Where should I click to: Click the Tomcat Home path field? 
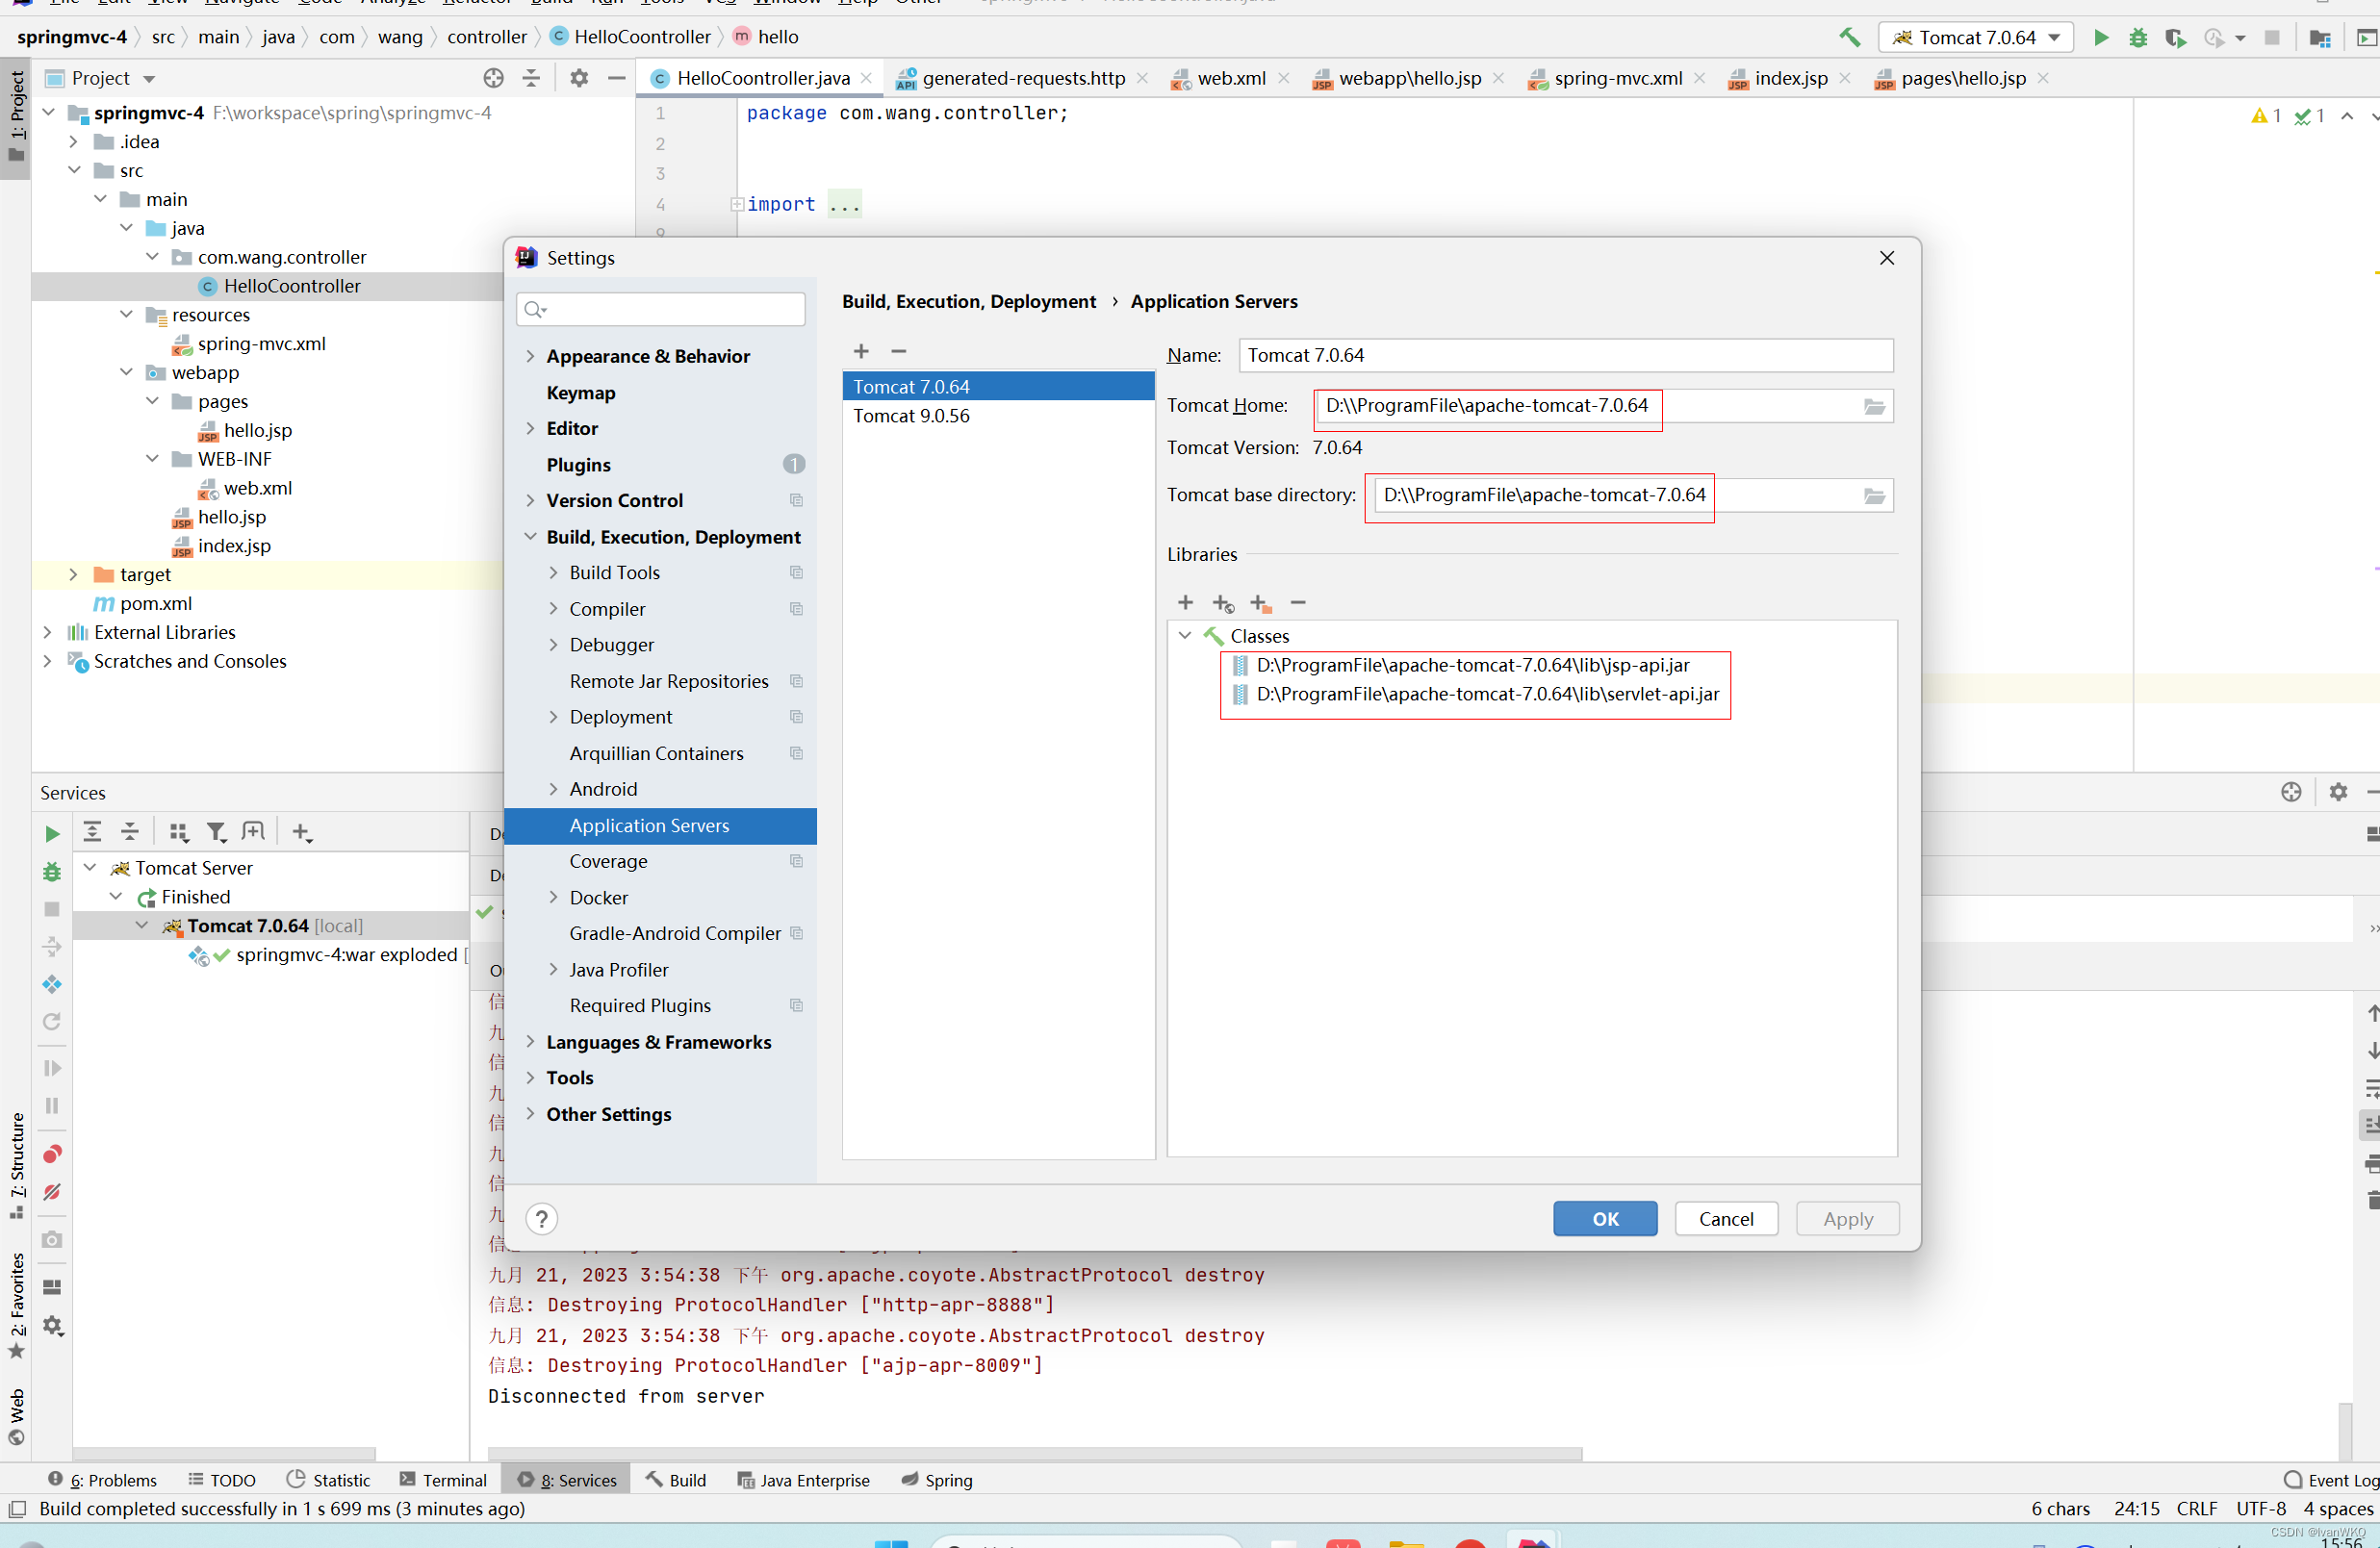[1587, 406]
